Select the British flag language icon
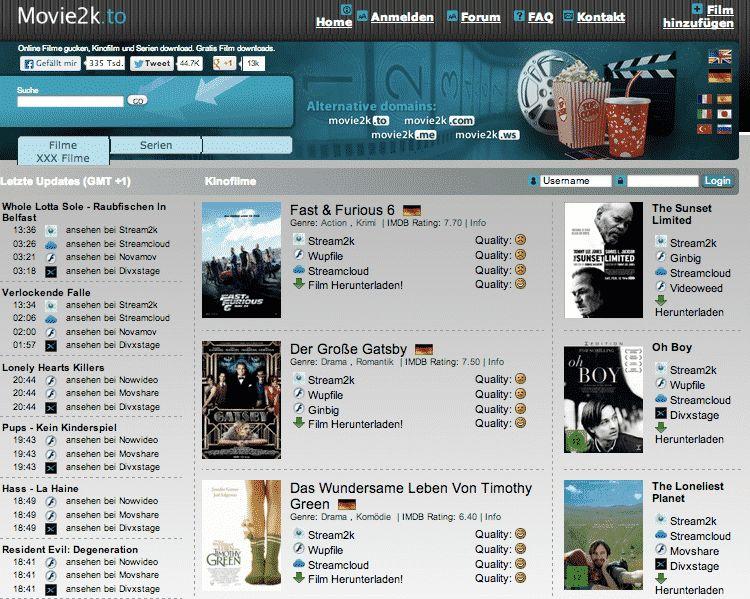The width and height of the screenshot is (750, 599). click(719, 58)
